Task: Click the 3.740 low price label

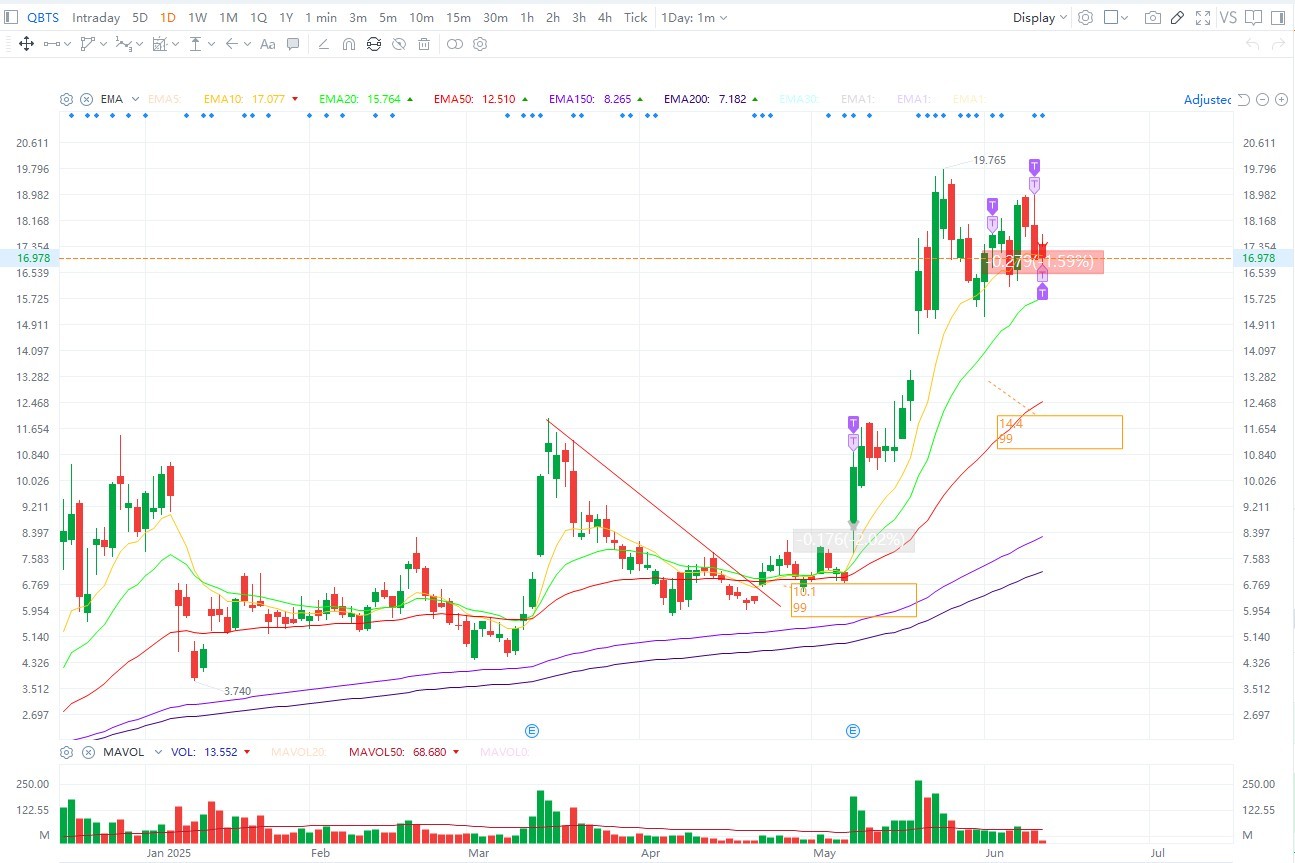Action: coord(237,691)
